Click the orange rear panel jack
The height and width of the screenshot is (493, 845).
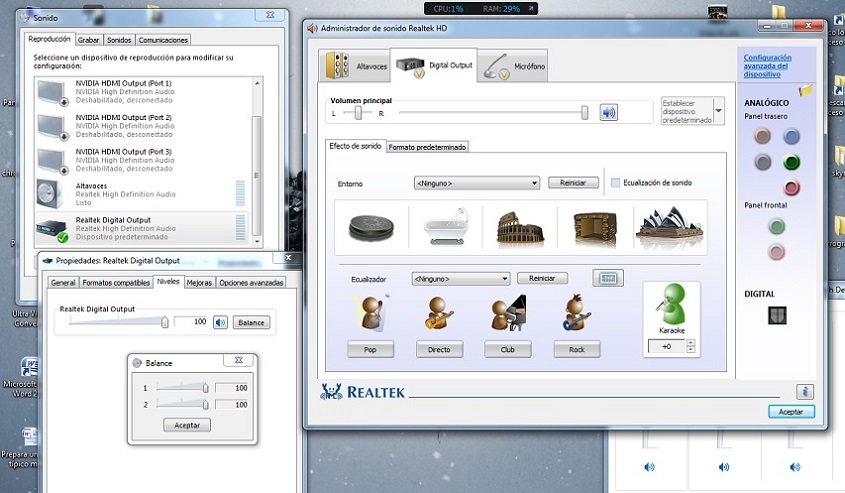coord(762,136)
